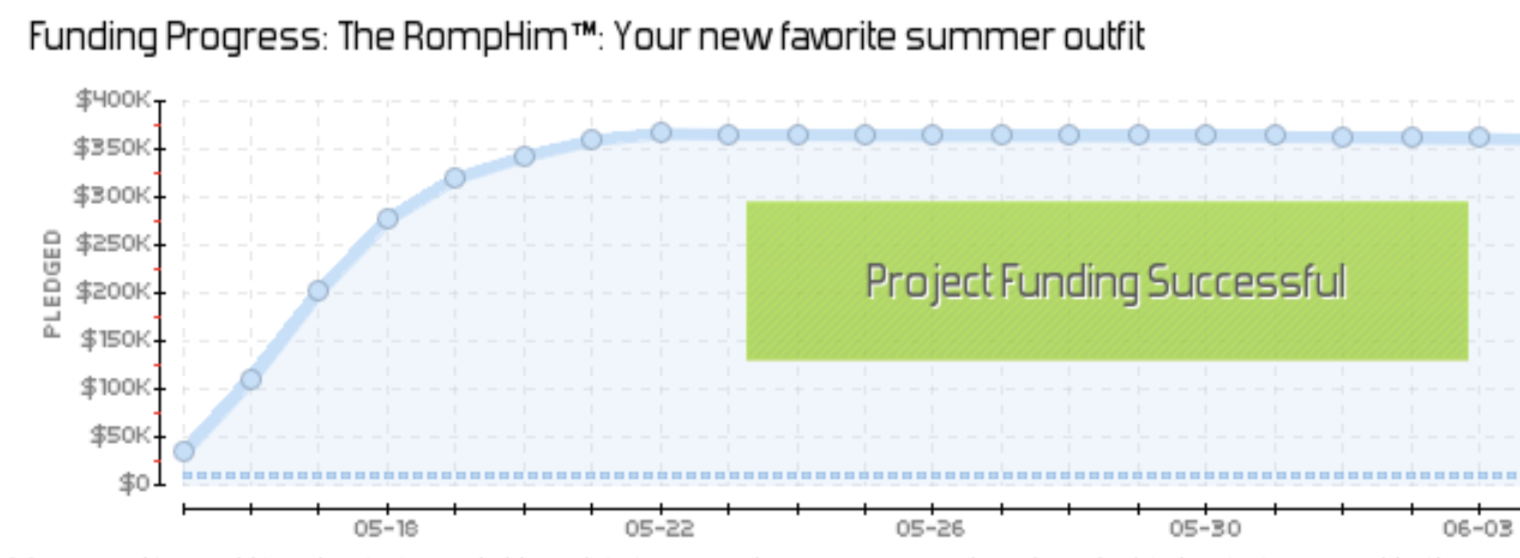Click the $250K y-axis label
The height and width of the screenshot is (558, 1520).
(x=113, y=244)
